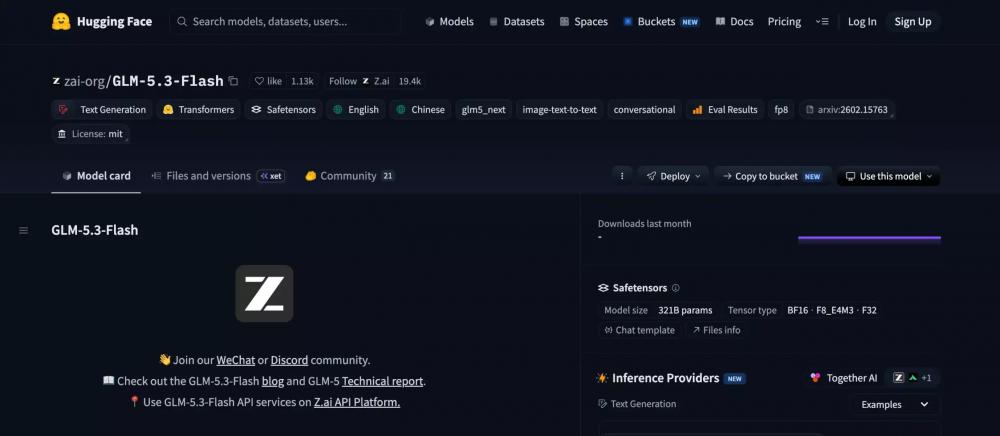The width and height of the screenshot is (1000, 436).
Task: Select the Together AI inference provider
Action: pos(844,378)
